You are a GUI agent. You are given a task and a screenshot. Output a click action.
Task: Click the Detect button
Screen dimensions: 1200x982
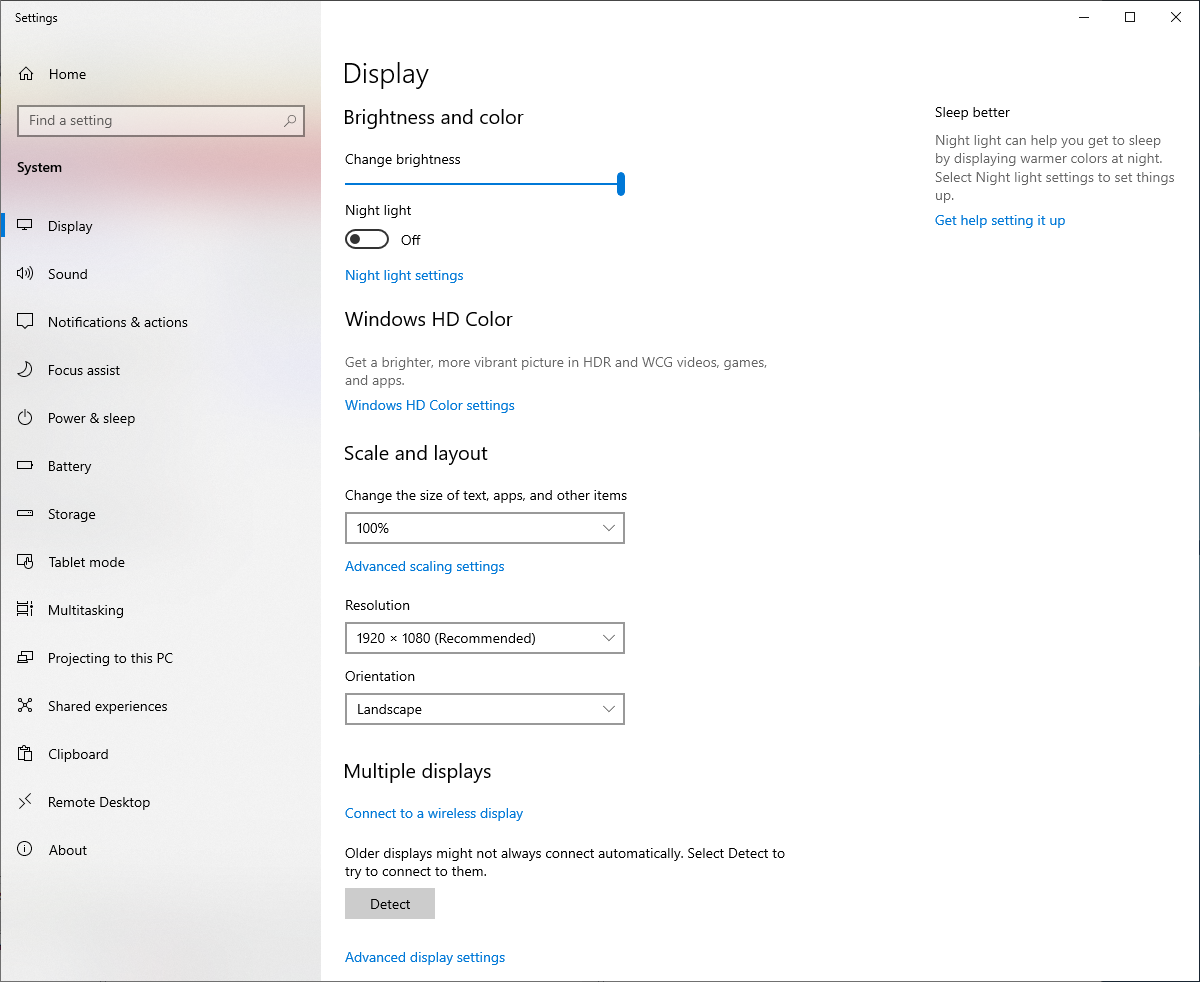coord(390,904)
